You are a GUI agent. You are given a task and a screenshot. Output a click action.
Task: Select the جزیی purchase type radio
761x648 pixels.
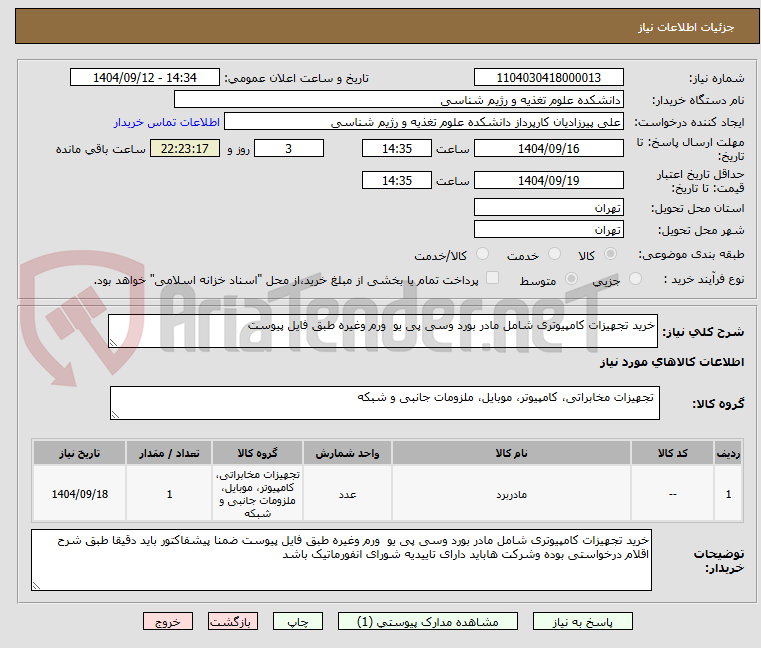pyautogui.click(x=635, y=279)
